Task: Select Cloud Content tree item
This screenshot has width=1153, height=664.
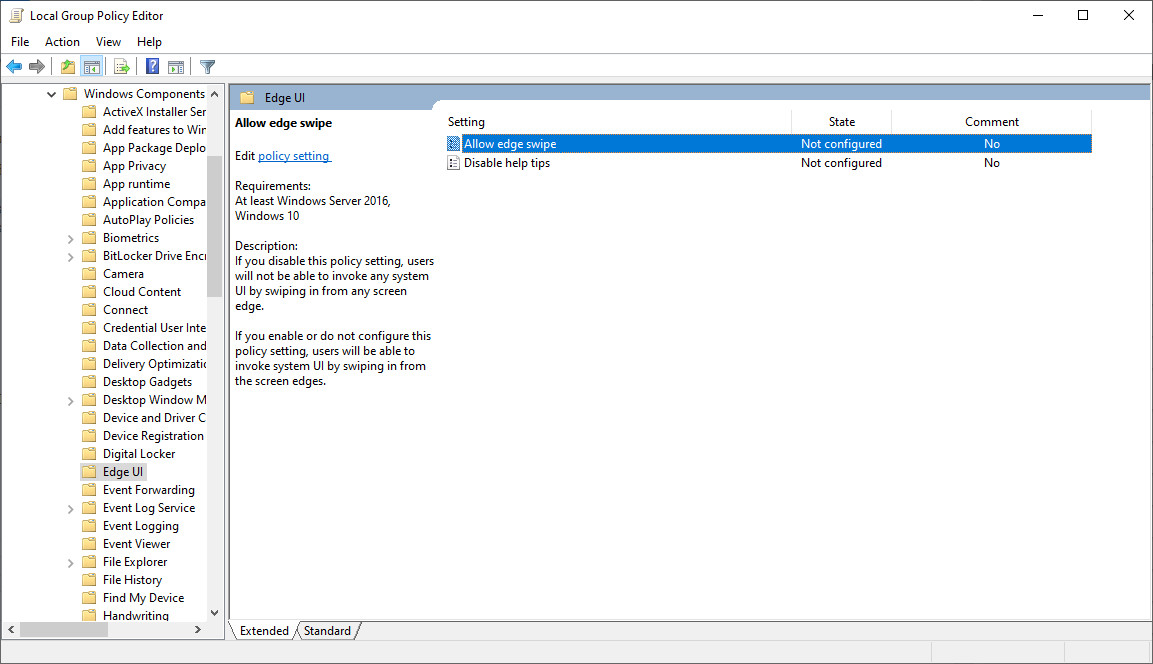Action: click(x=142, y=292)
